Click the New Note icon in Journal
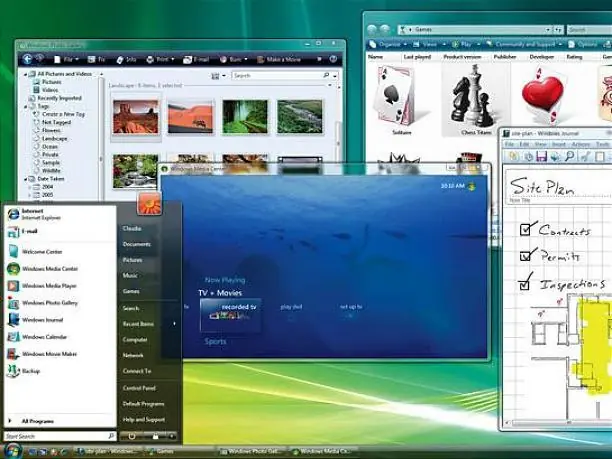The image size is (612, 459). [x=514, y=156]
